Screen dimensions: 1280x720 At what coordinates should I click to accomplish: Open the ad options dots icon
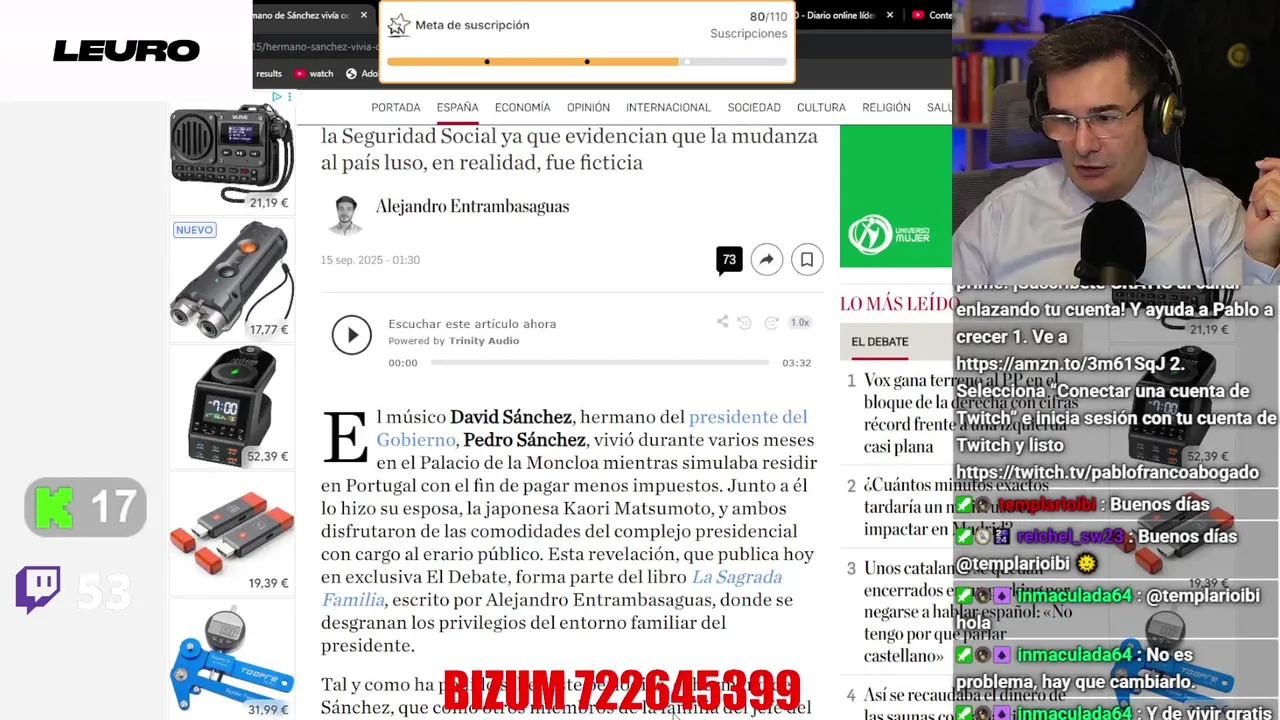click(289, 97)
